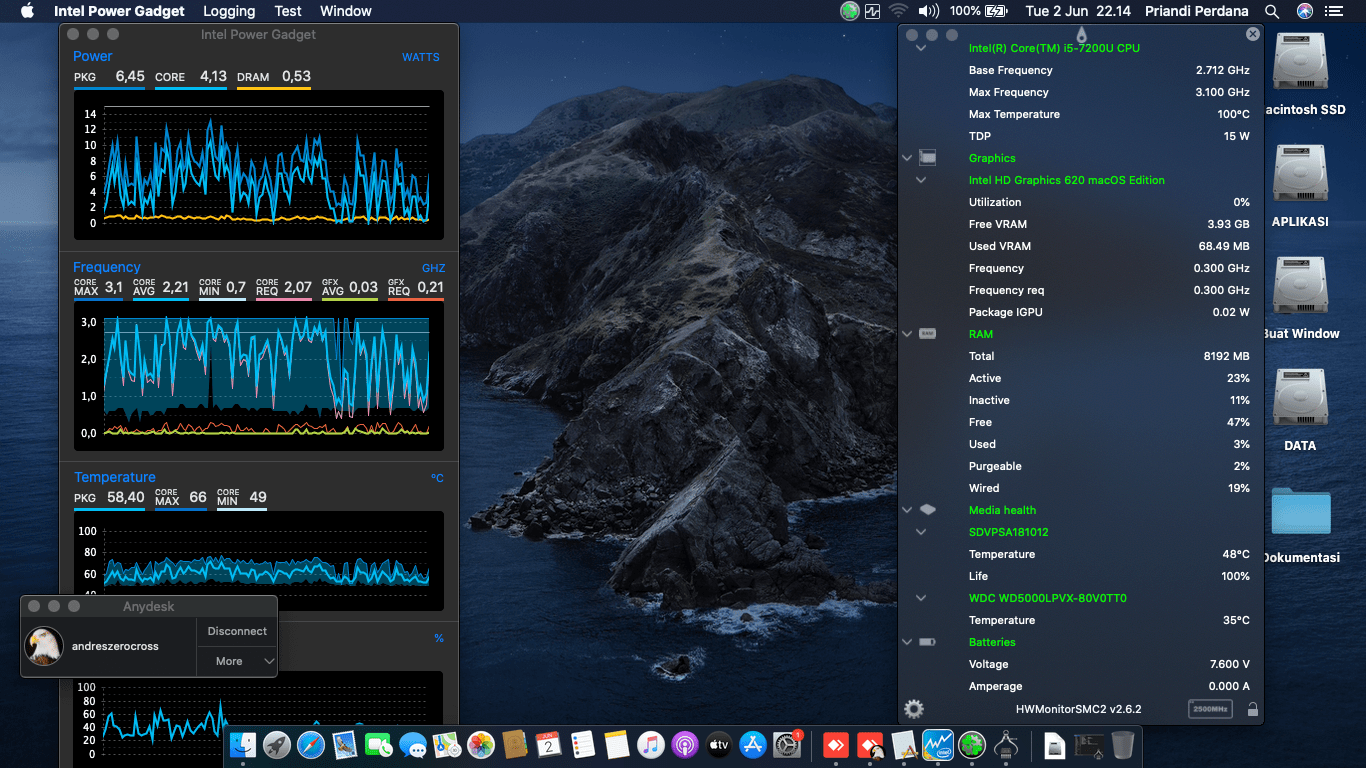Click the TDP row in HWMonitorSMC2
Screen dimensions: 1366x768
(x=1081, y=136)
